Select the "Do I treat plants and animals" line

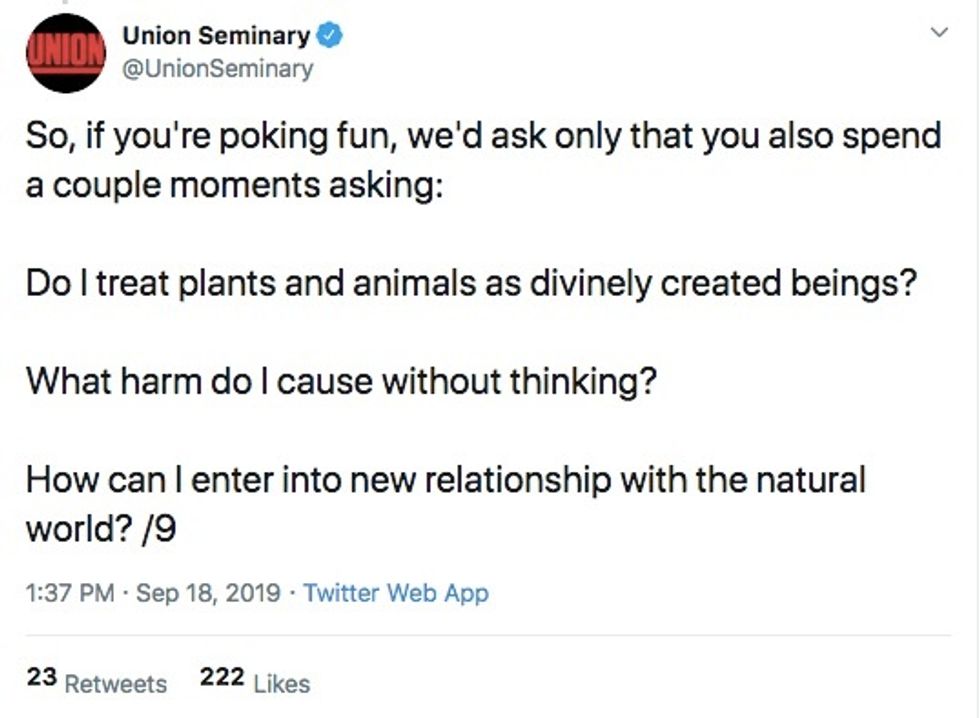click(x=471, y=283)
